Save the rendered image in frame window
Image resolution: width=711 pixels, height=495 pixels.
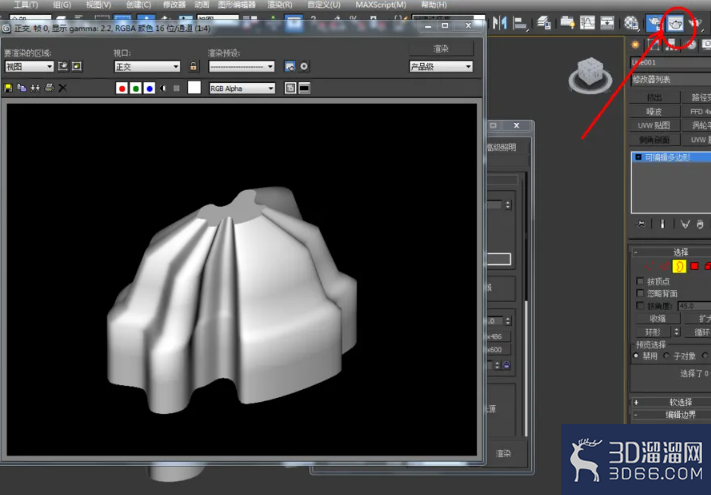pyautogui.click(x=8, y=88)
